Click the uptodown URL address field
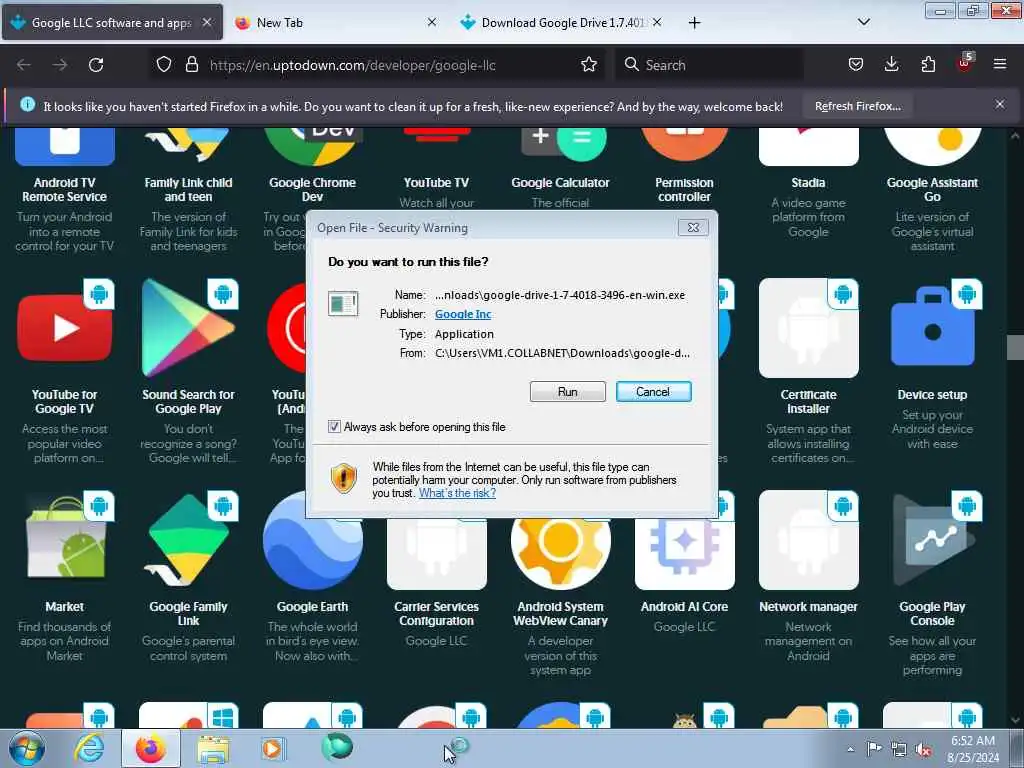Image resolution: width=1024 pixels, height=768 pixels. [353, 65]
